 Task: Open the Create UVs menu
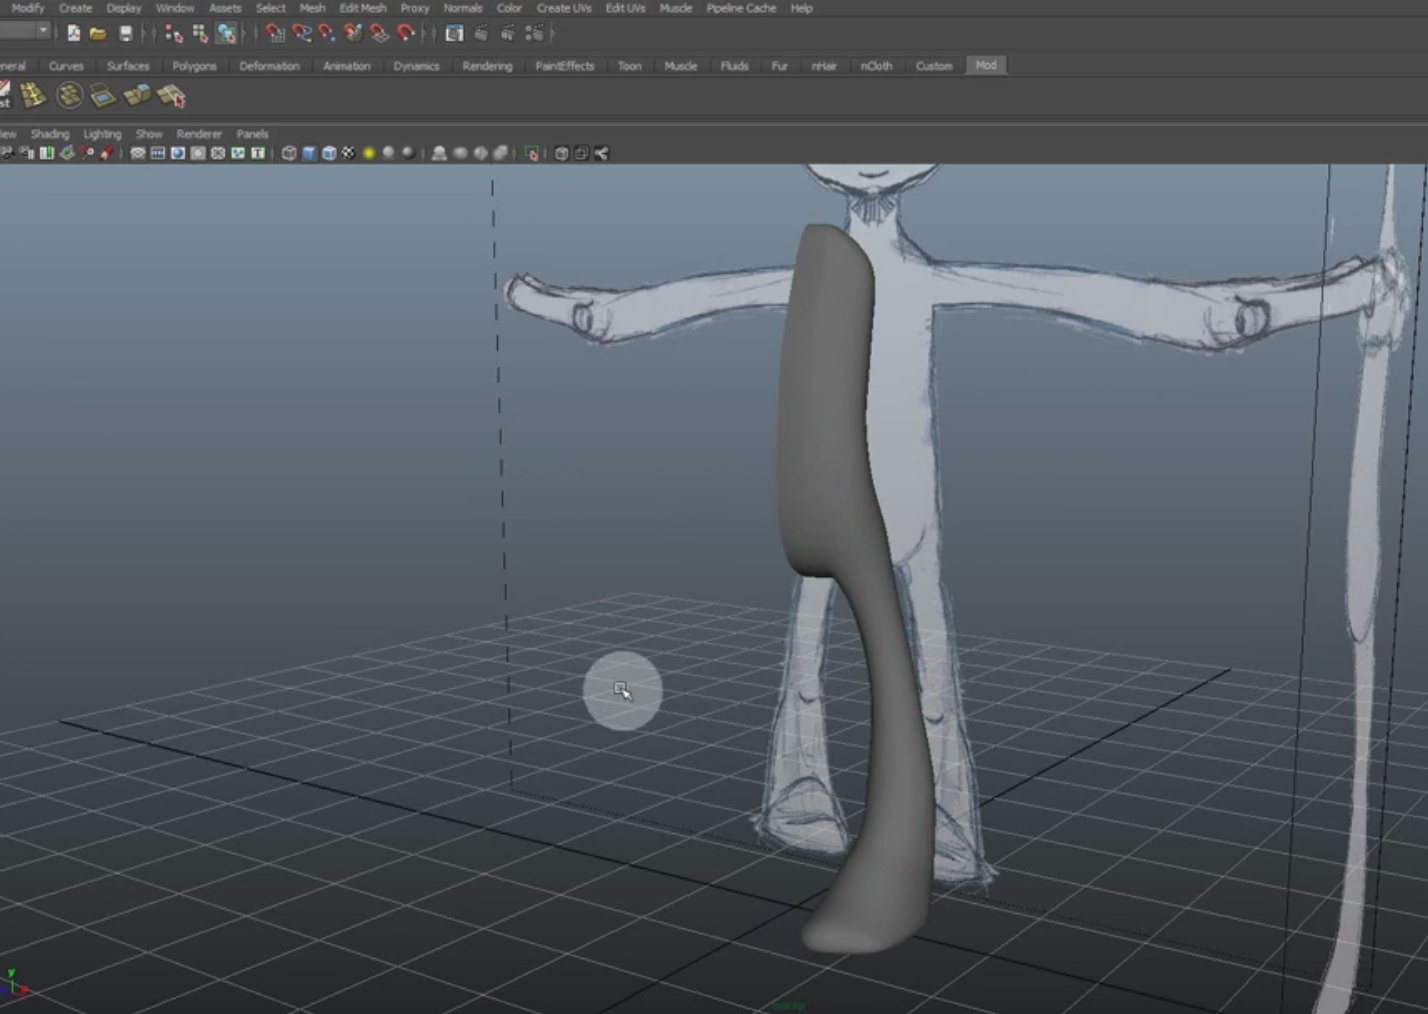click(563, 8)
